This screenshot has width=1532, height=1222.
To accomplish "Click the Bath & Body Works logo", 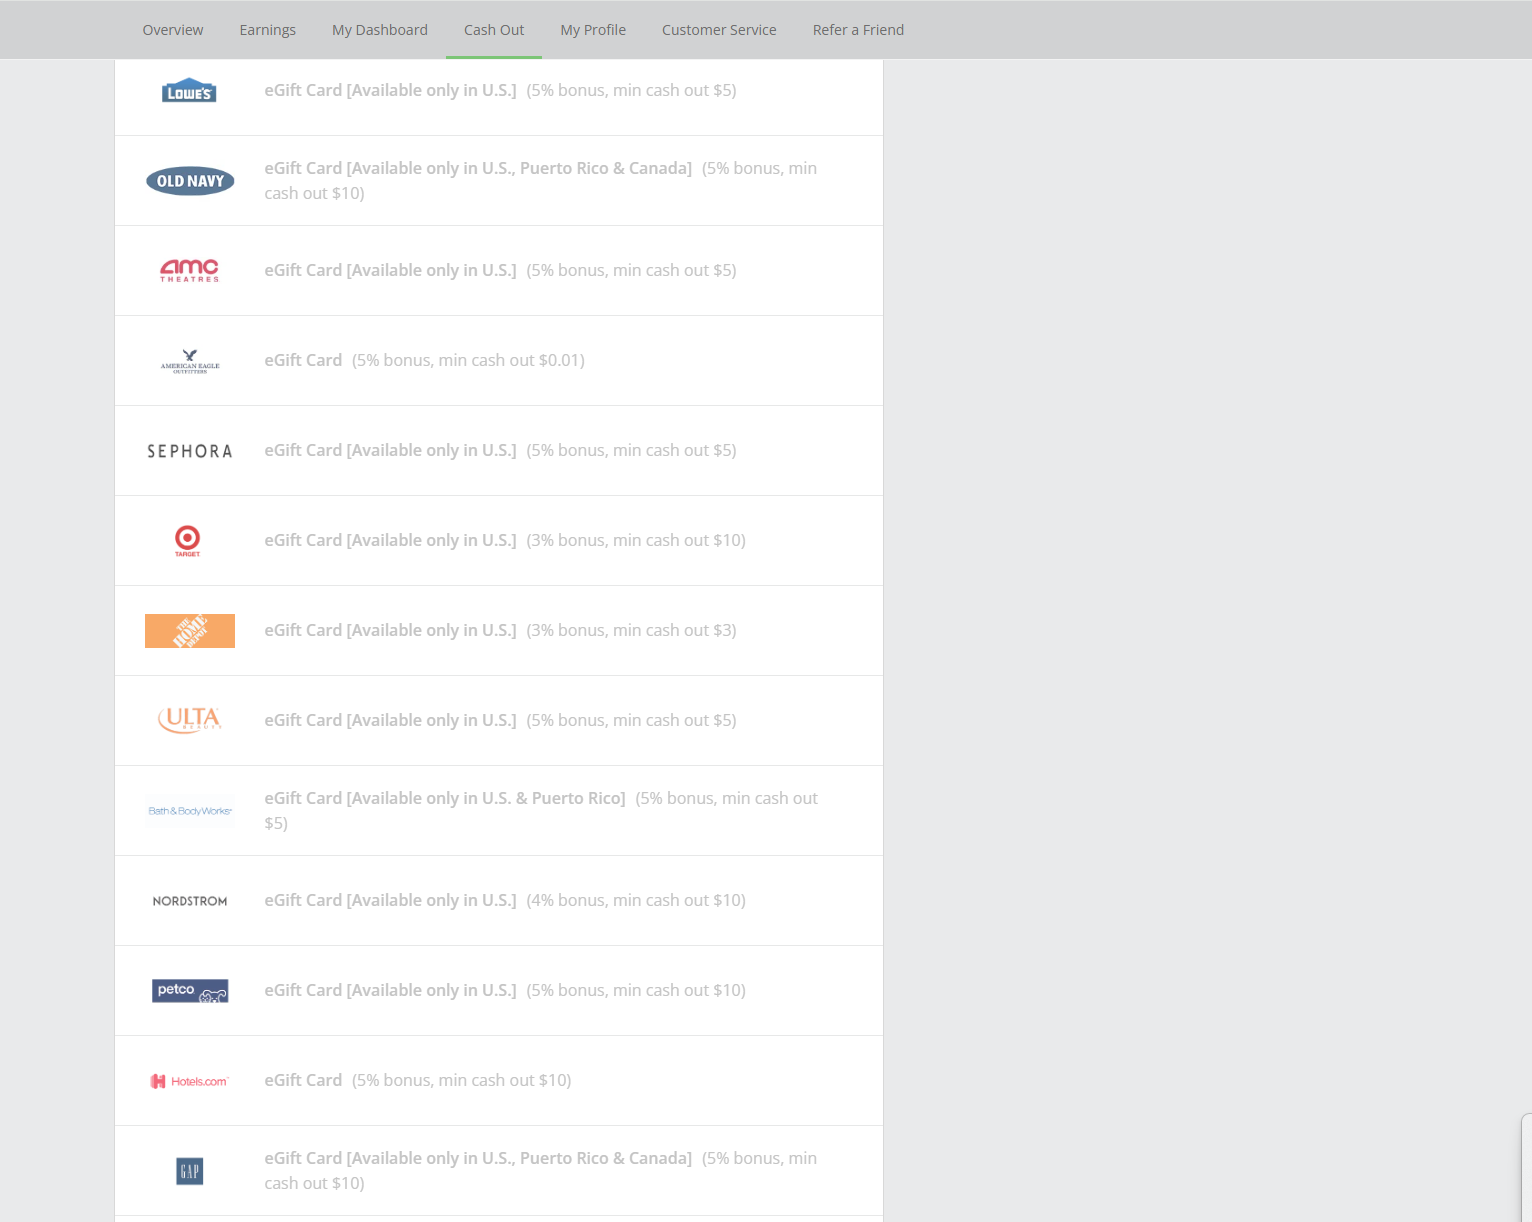I will tap(190, 811).
